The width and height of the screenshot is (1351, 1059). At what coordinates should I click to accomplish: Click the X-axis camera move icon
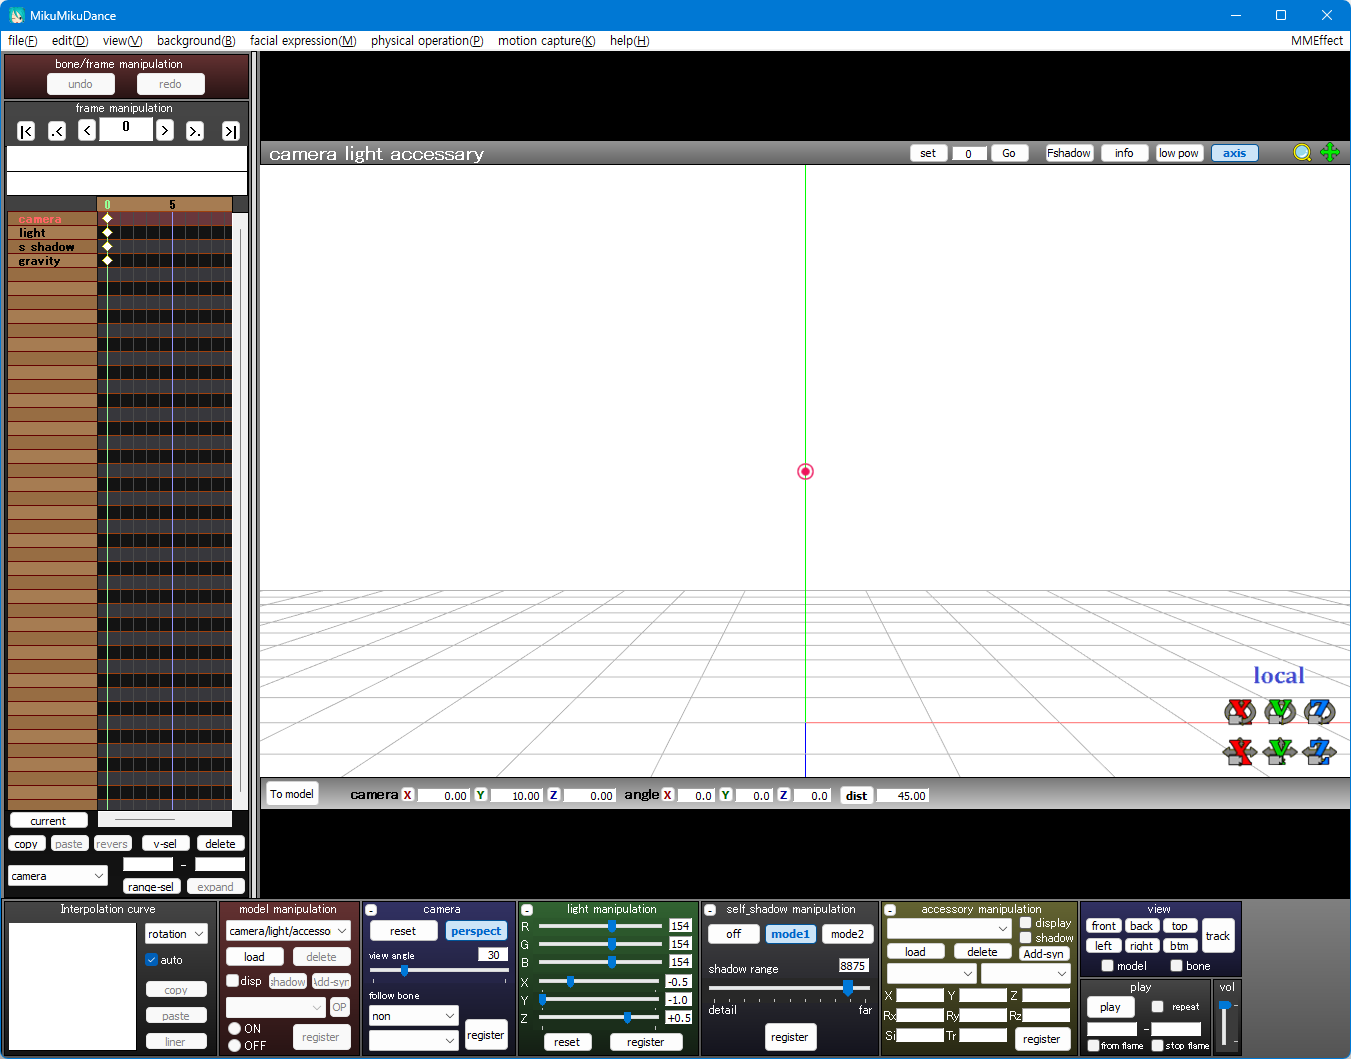[1240, 751]
